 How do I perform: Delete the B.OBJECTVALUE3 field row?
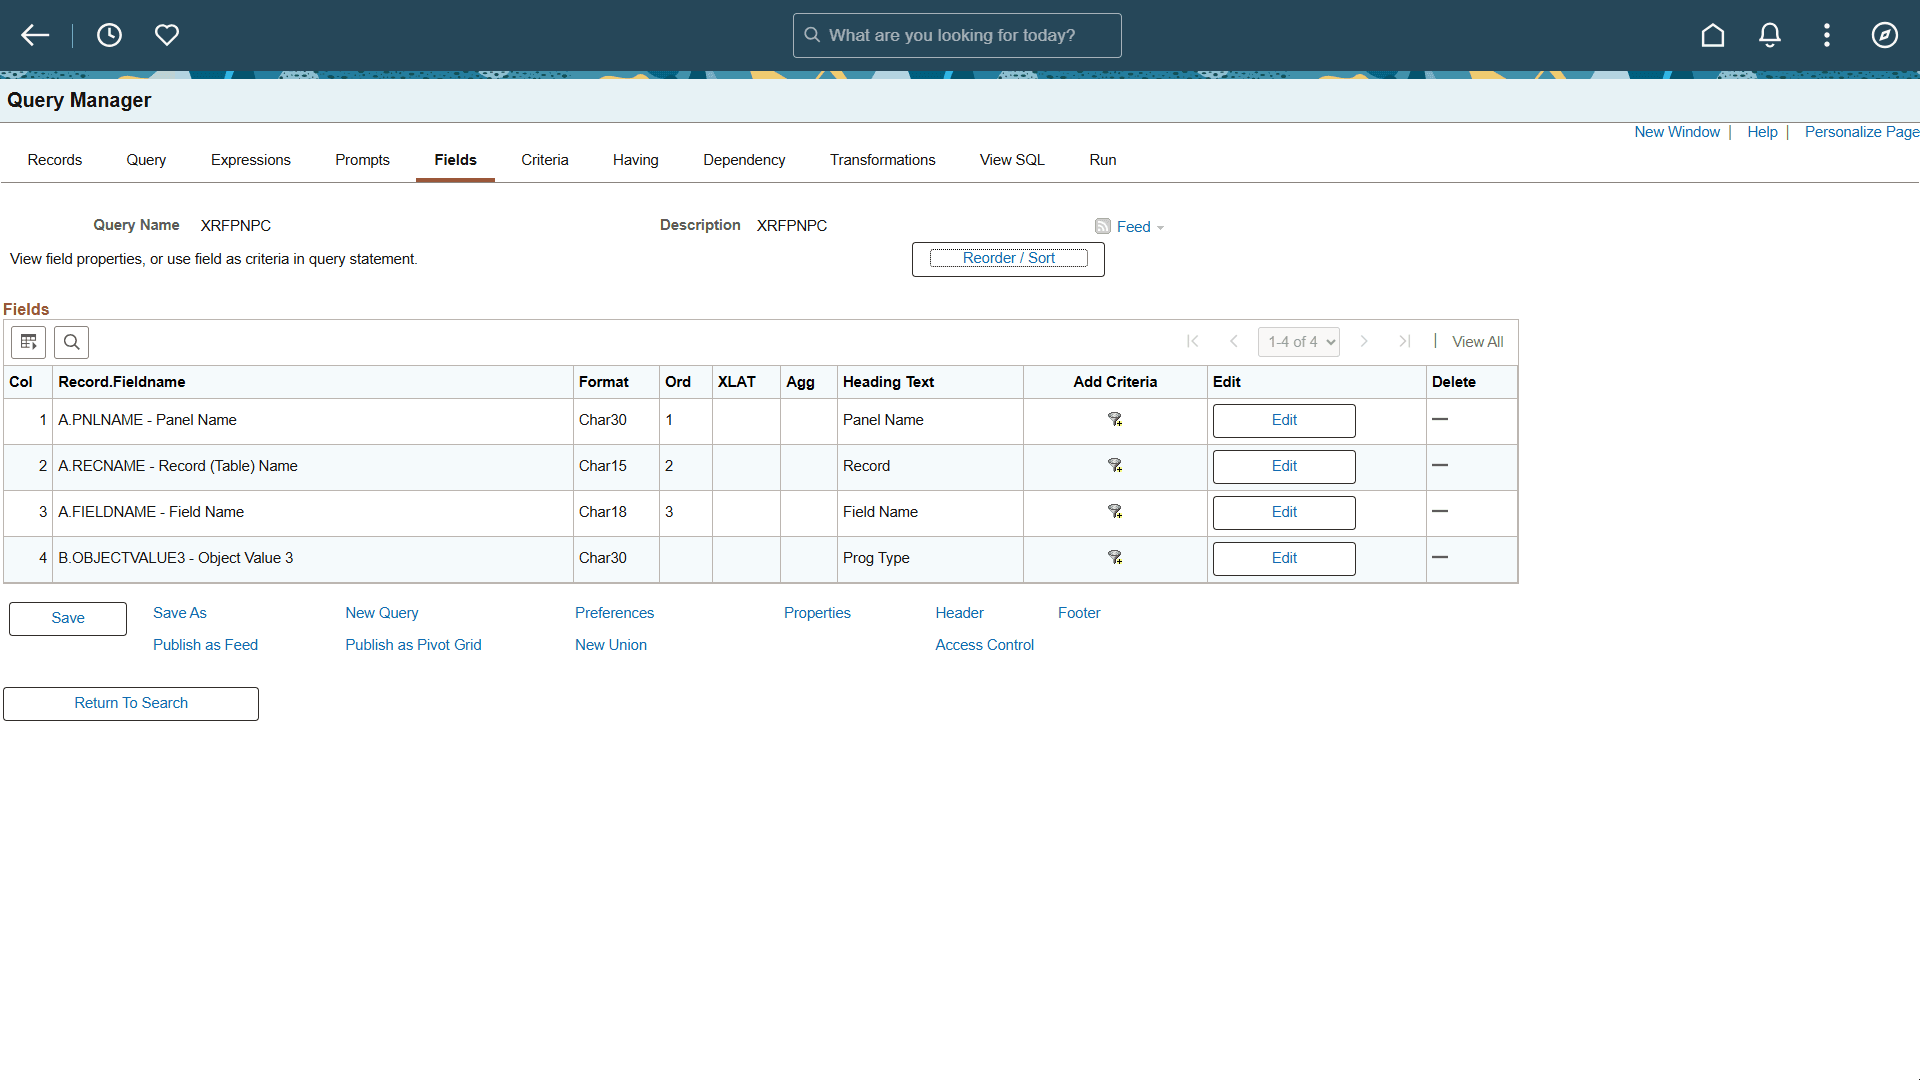pyautogui.click(x=1440, y=558)
